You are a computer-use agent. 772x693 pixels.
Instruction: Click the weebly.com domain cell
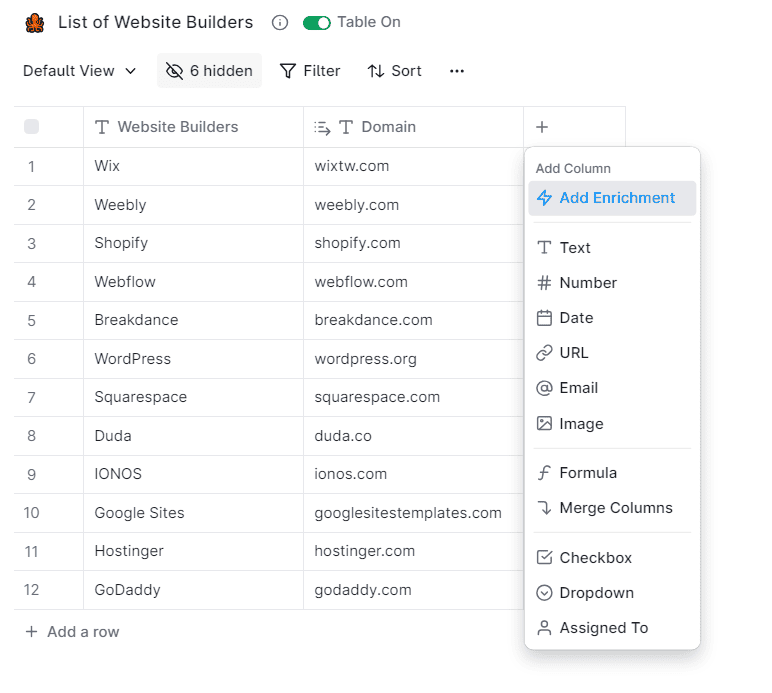(414, 205)
